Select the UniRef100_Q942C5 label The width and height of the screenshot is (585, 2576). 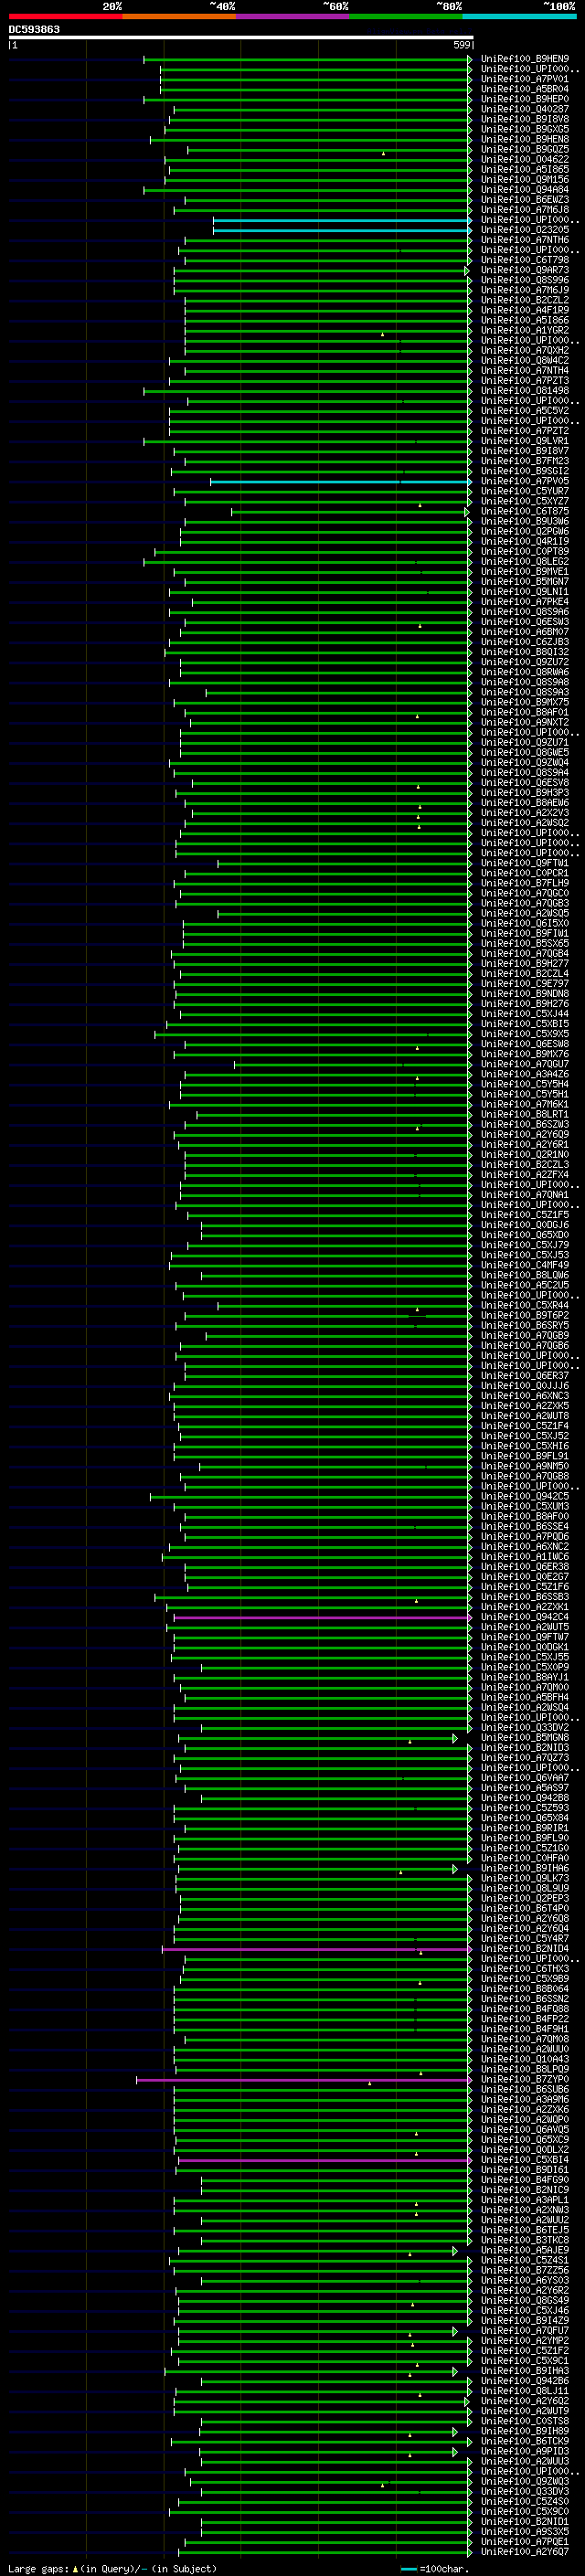pyautogui.click(x=524, y=1496)
